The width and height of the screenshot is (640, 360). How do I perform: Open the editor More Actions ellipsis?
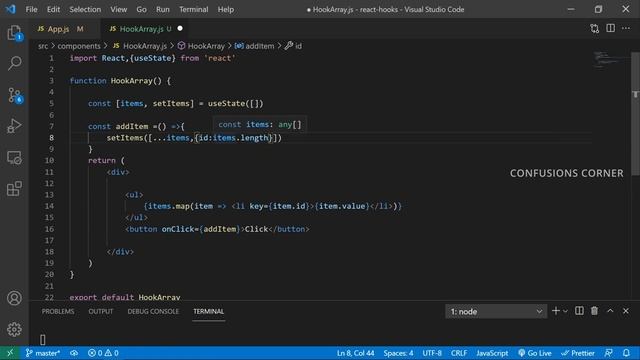(x=626, y=28)
